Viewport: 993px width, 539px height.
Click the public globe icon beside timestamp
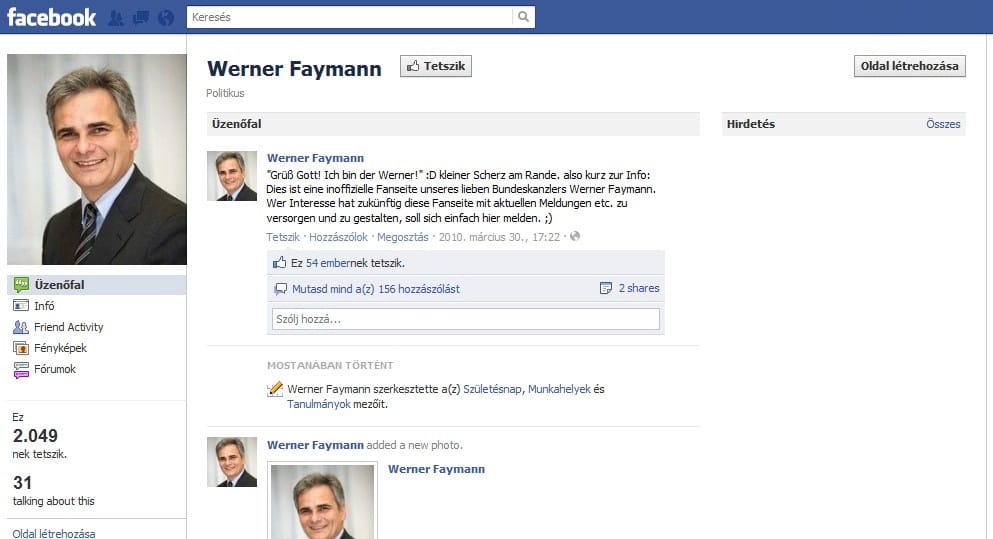[x=575, y=236]
